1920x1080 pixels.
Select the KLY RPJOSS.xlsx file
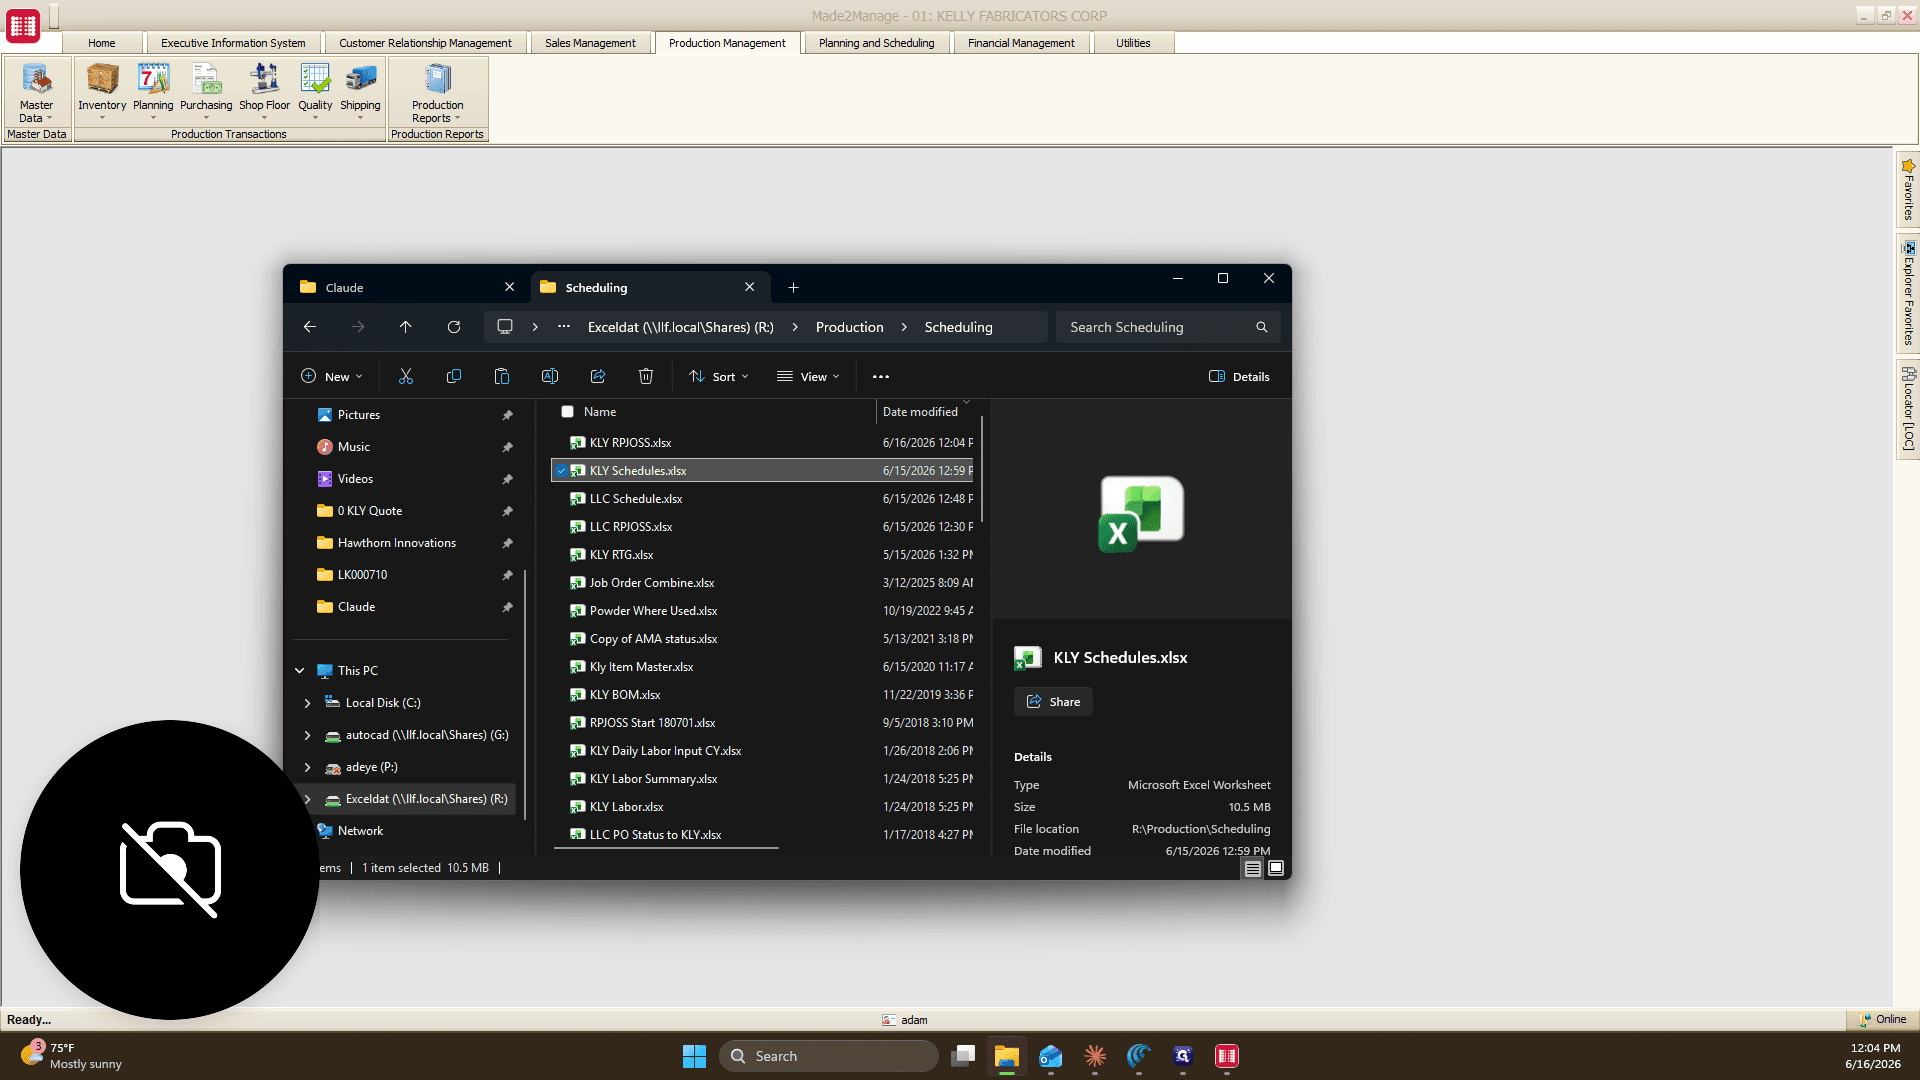(762, 442)
